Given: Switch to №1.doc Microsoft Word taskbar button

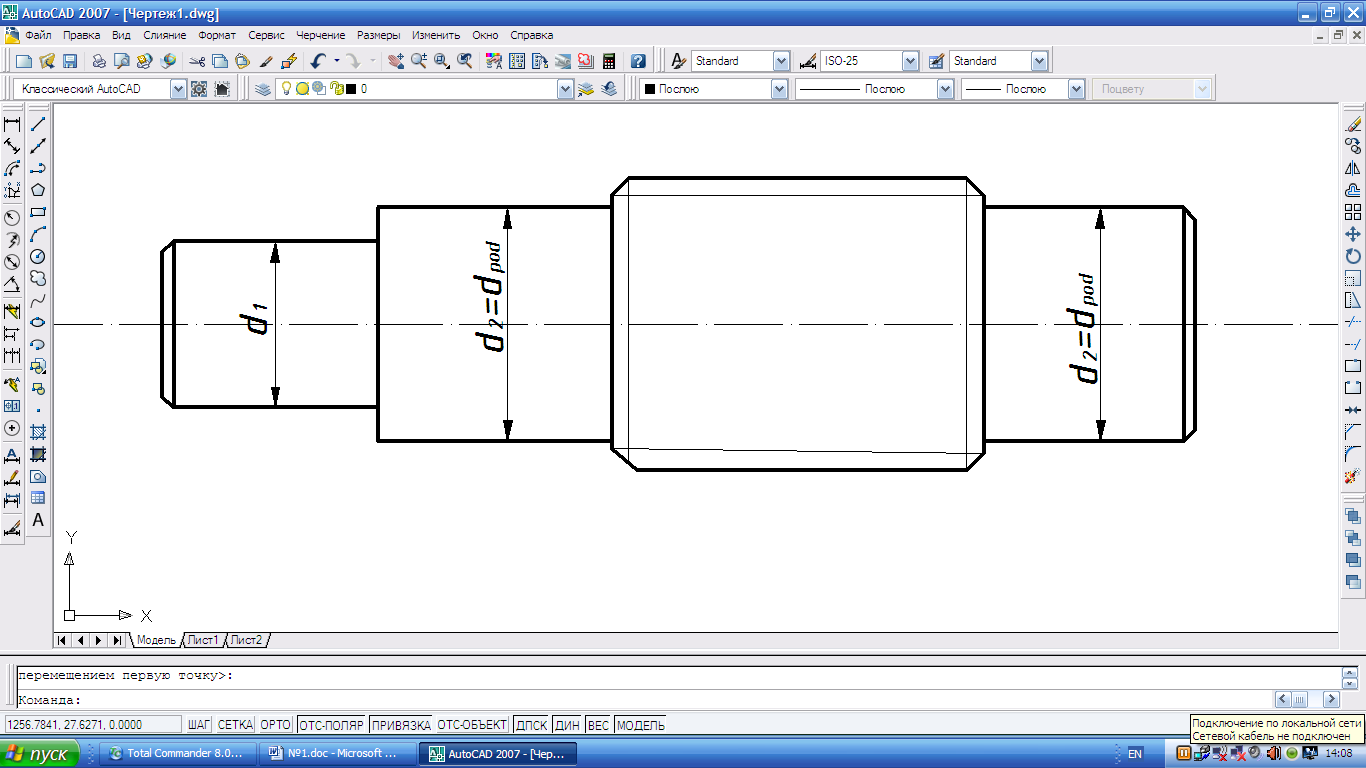Looking at the screenshot, I should [336, 754].
